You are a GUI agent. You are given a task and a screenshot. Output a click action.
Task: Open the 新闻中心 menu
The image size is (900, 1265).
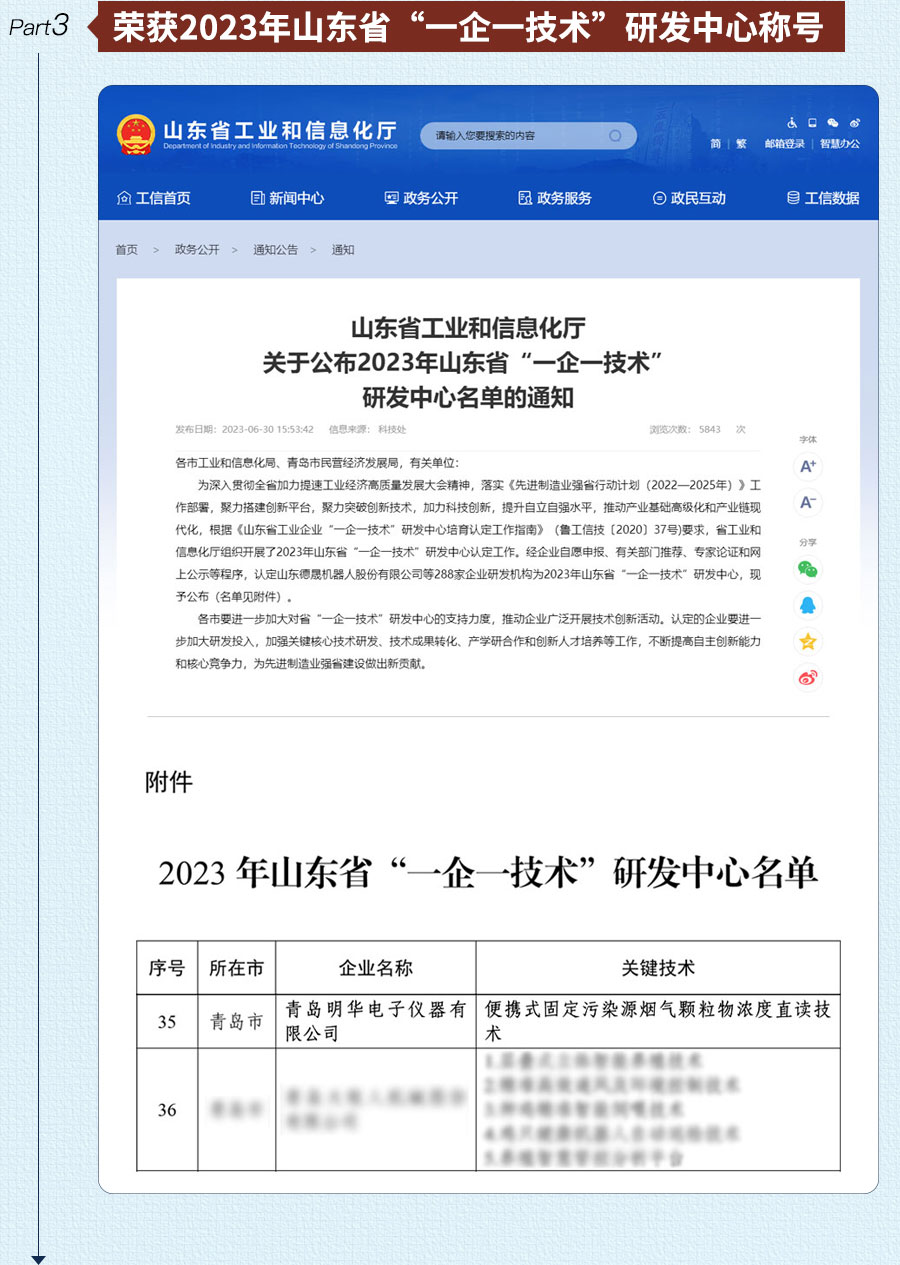[287, 198]
